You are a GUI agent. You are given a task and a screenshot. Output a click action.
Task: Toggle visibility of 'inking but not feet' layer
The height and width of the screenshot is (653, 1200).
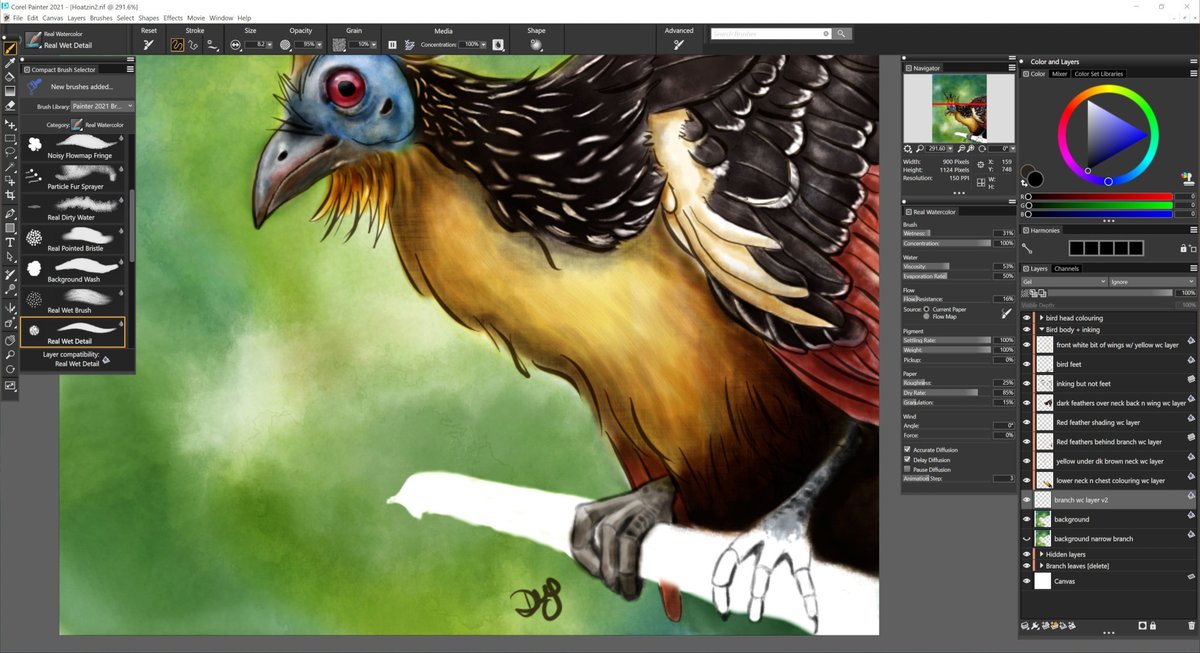coord(1026,383)
